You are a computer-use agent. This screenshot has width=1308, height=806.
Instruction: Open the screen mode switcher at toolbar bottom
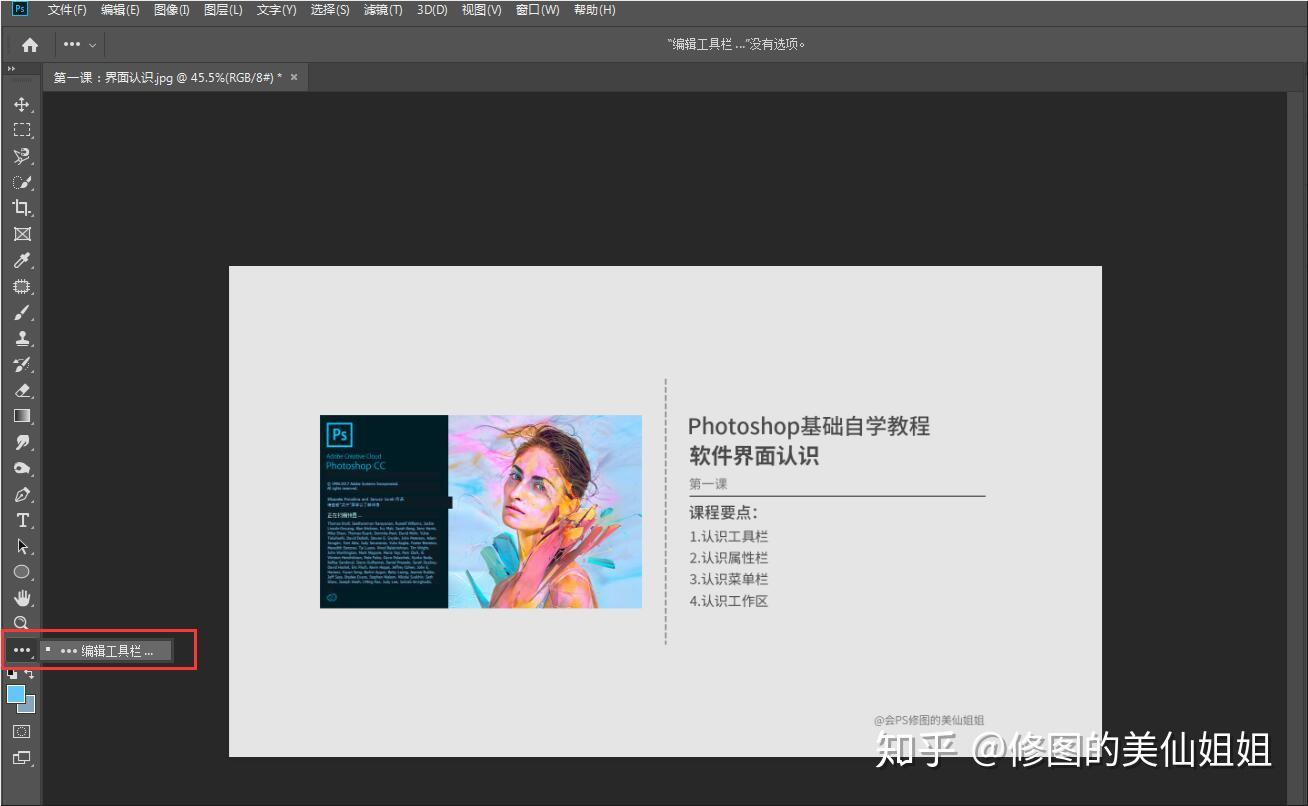pos(21,758)
